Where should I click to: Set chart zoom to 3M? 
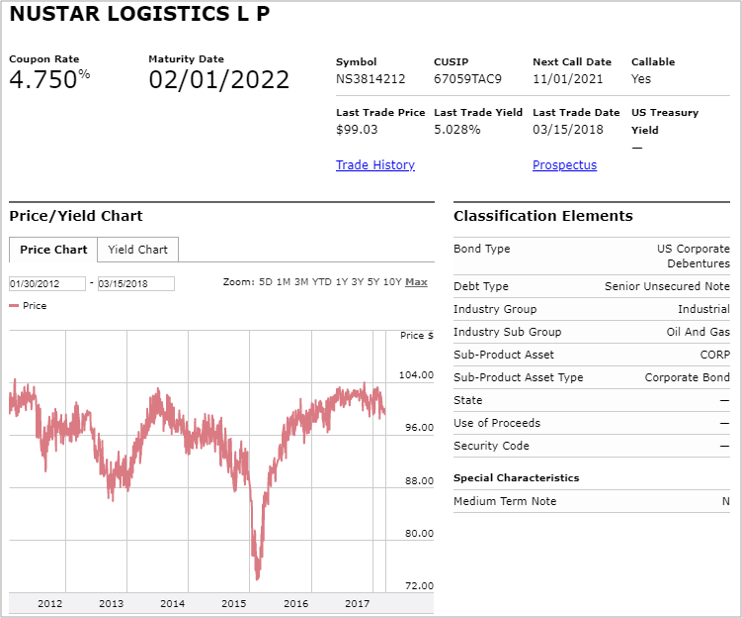[x=301, y=282]
